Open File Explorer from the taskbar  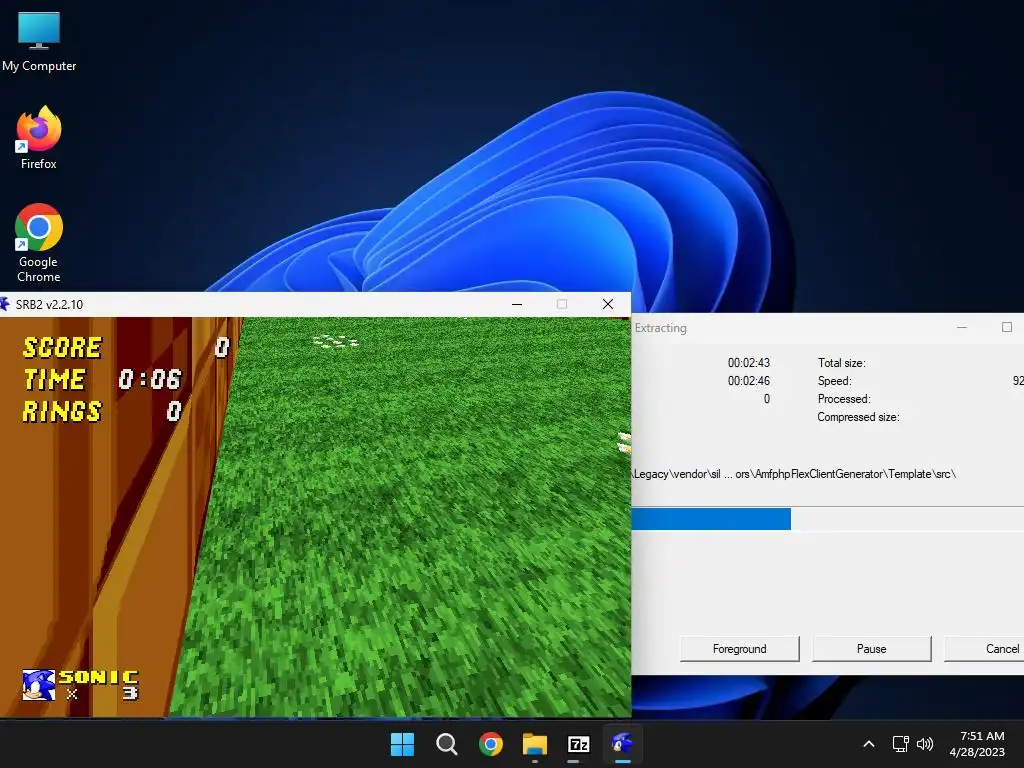(x=535, y=744)
